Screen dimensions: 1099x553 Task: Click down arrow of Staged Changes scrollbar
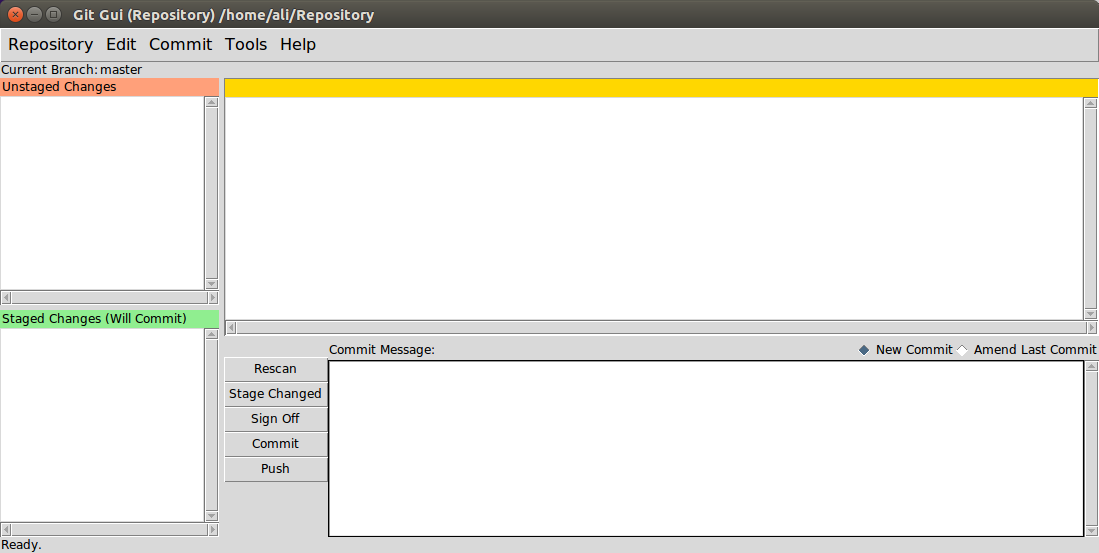(212, 516)
